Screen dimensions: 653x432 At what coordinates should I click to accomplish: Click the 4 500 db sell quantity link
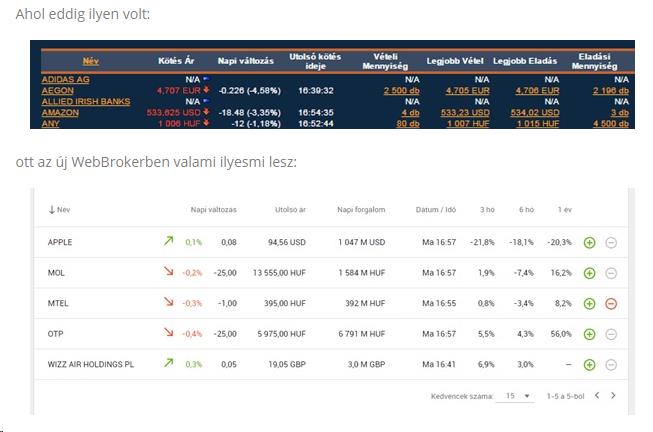(611, 123)
